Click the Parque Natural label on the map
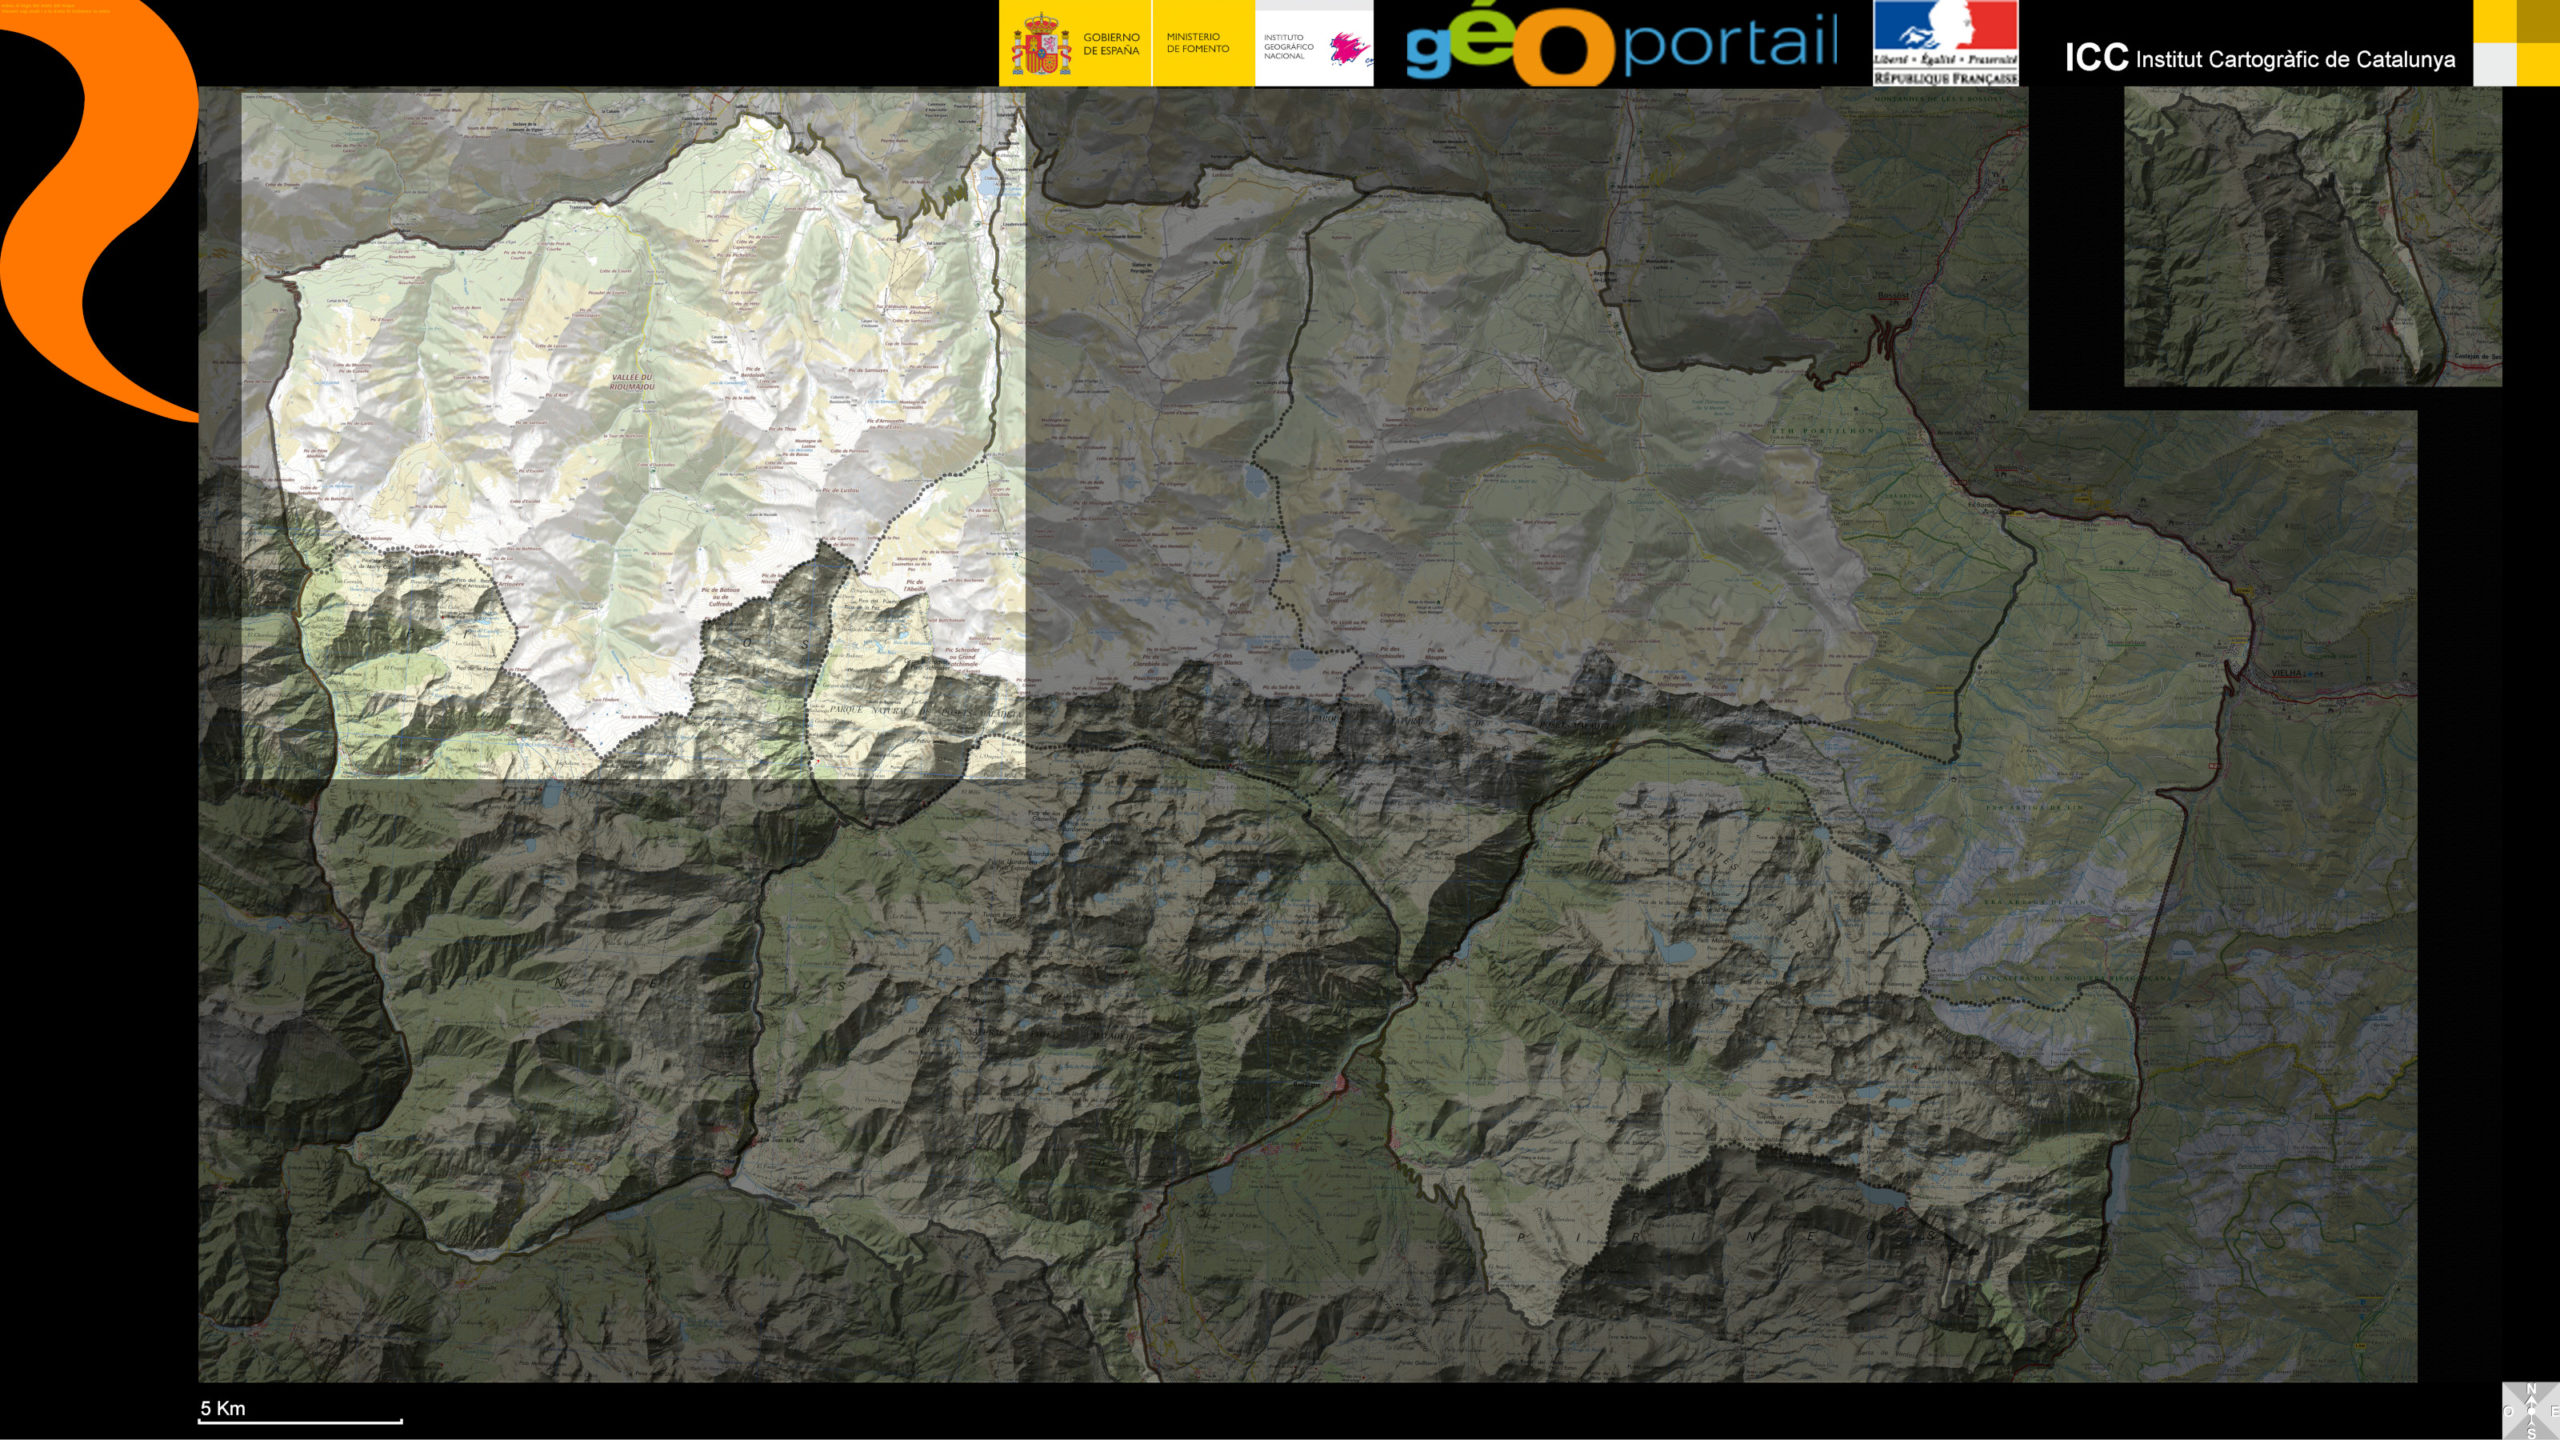This screenshot has width=2560, height=1440. click(870, 709)
